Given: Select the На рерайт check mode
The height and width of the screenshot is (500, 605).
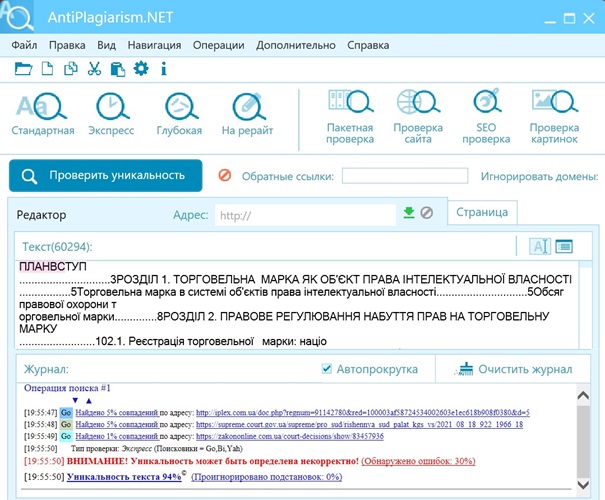Looking at the screenshot, I should point(247,115).
